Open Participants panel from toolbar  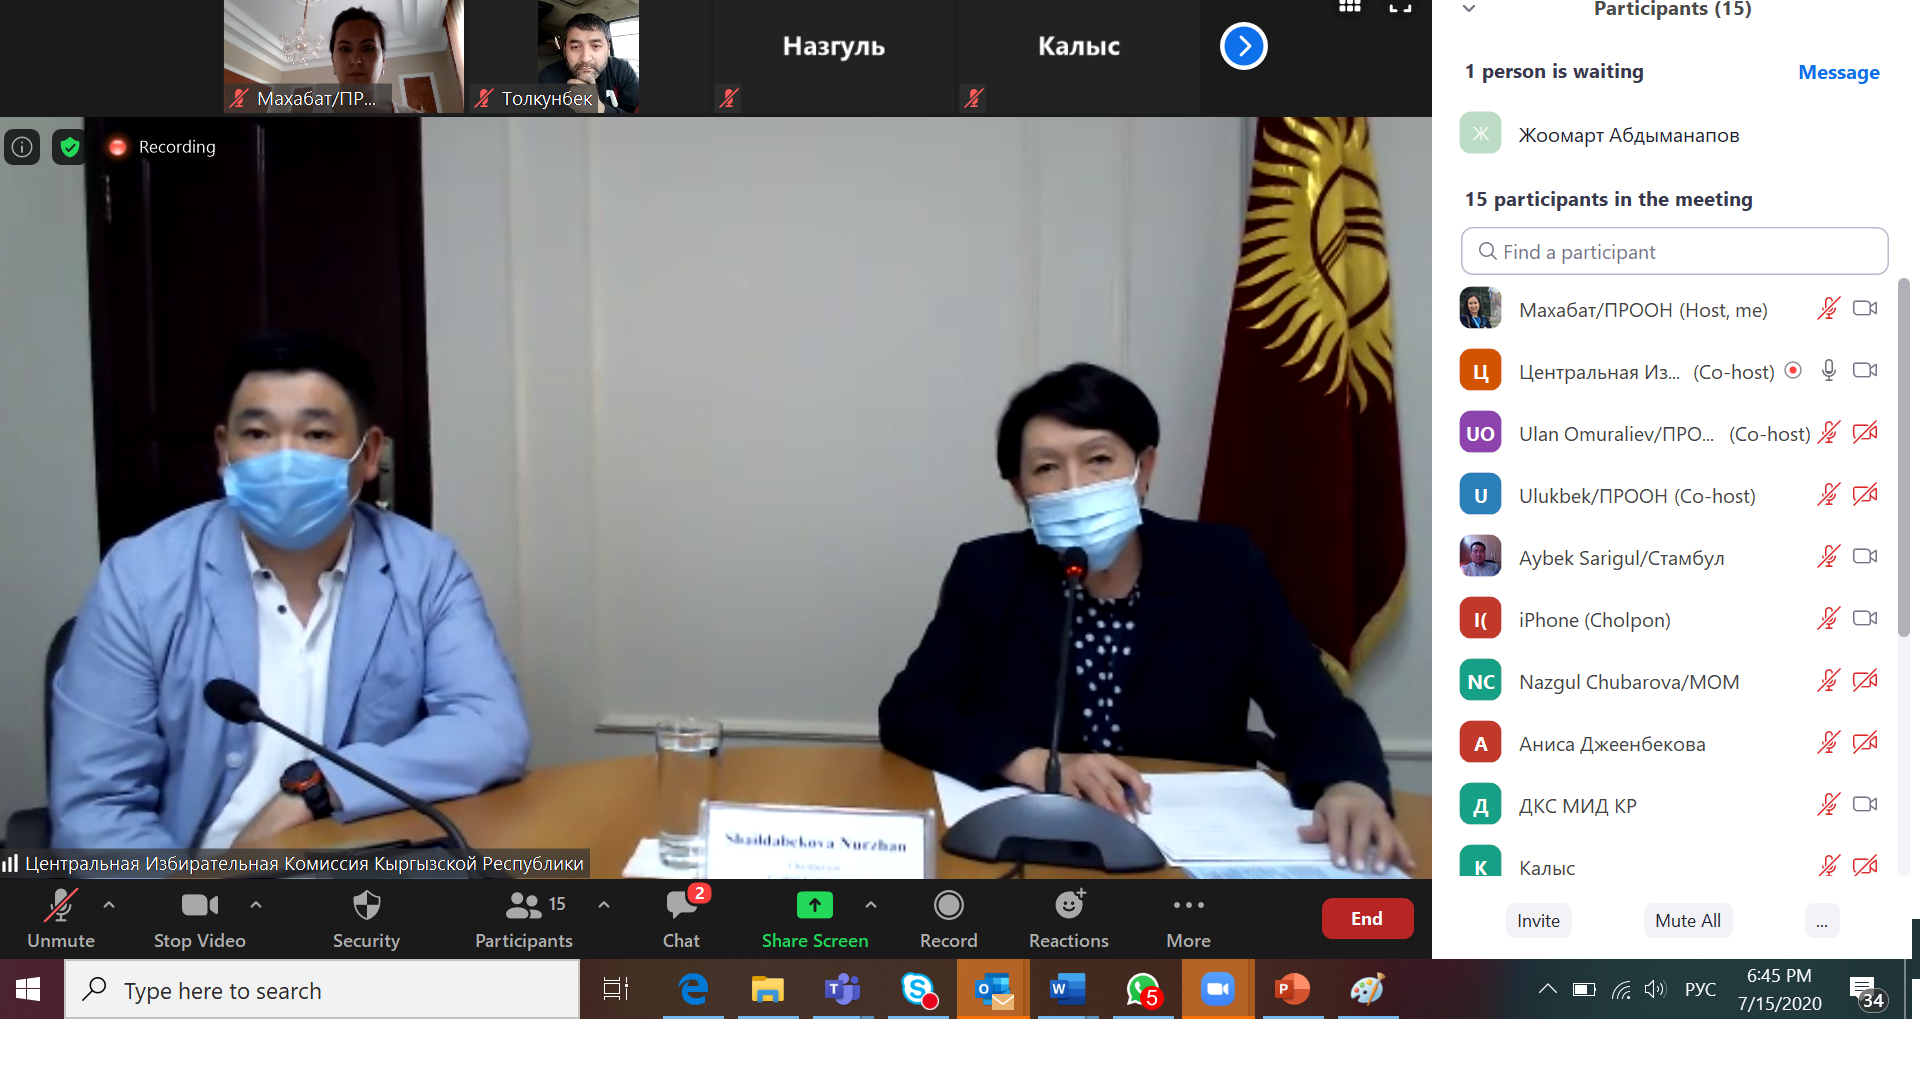pos(523,906)
